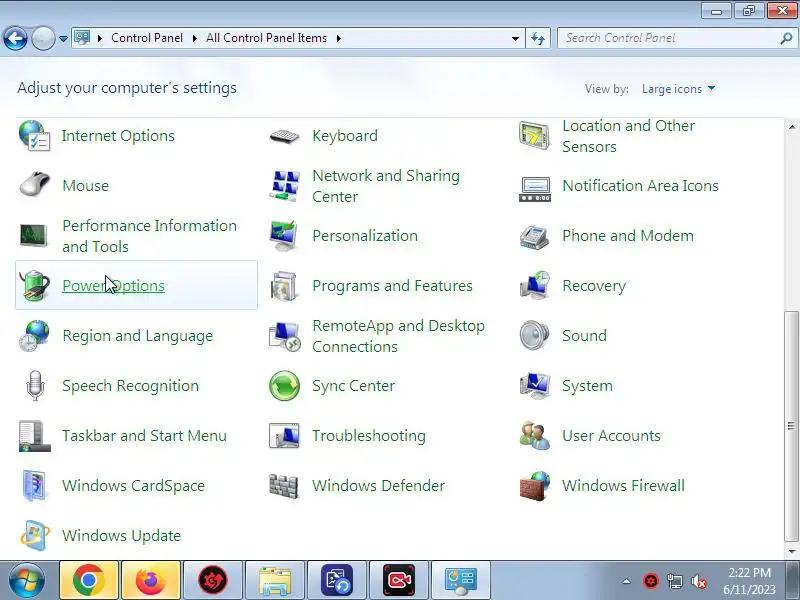
Task: Open the System link text
Action: pyautogui.click(x=587, y=386)
